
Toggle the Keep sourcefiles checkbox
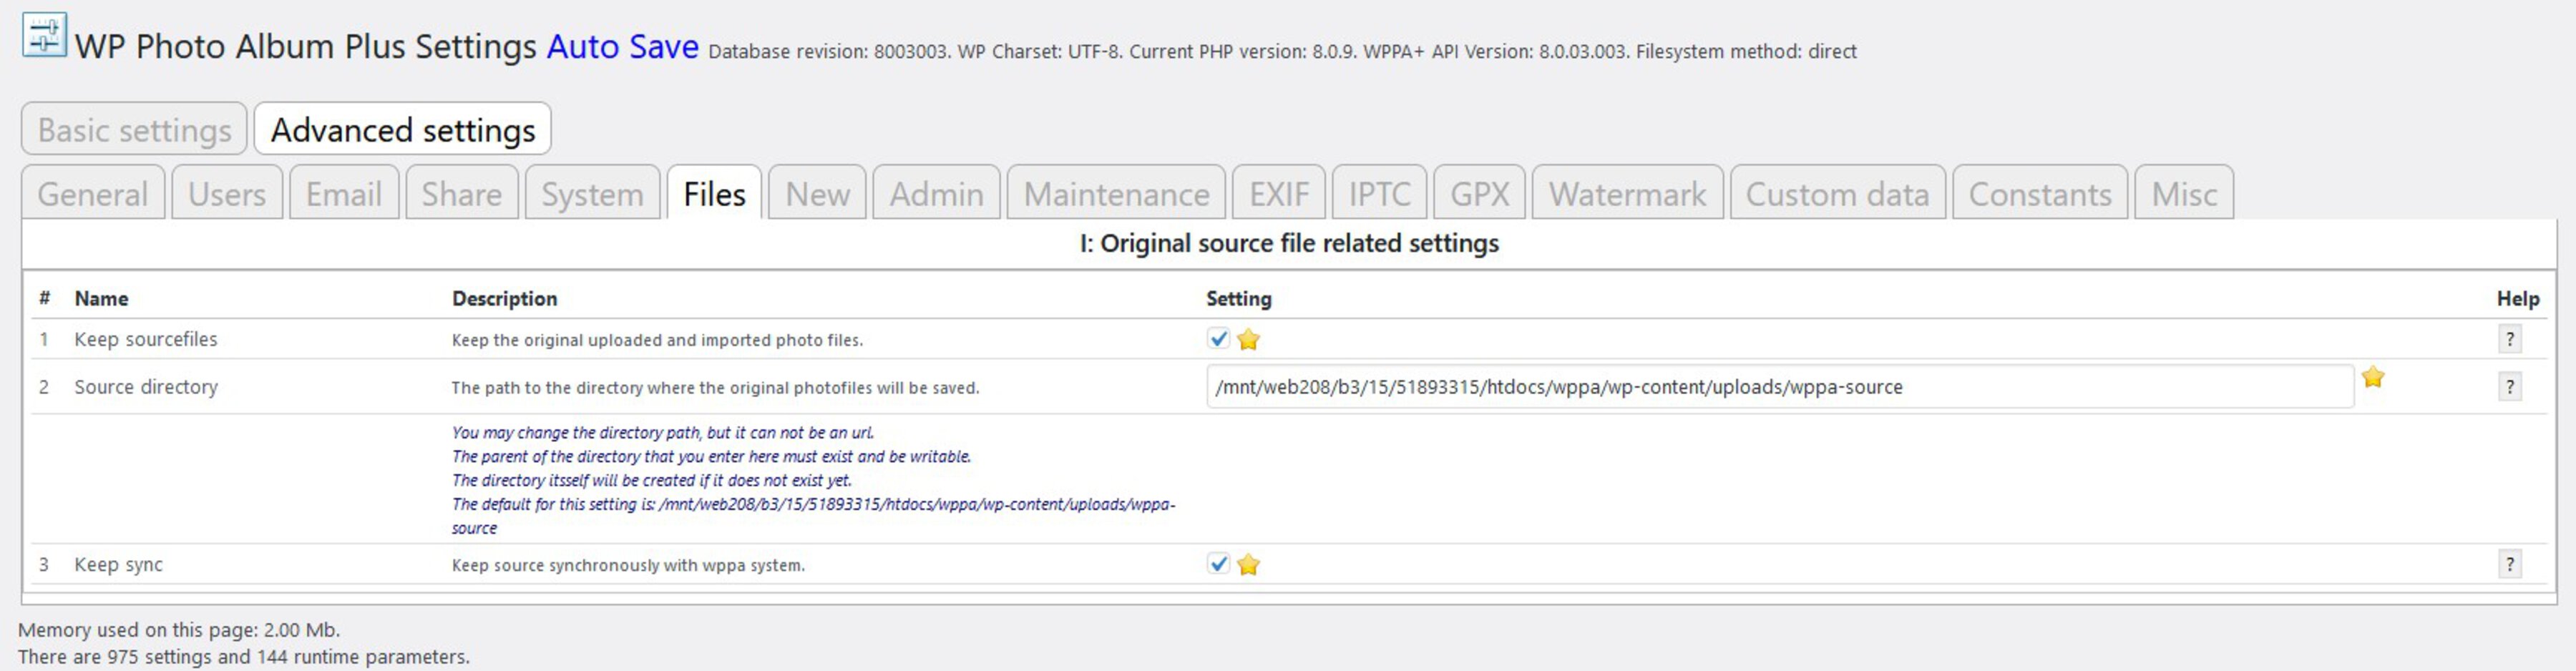1218,339
